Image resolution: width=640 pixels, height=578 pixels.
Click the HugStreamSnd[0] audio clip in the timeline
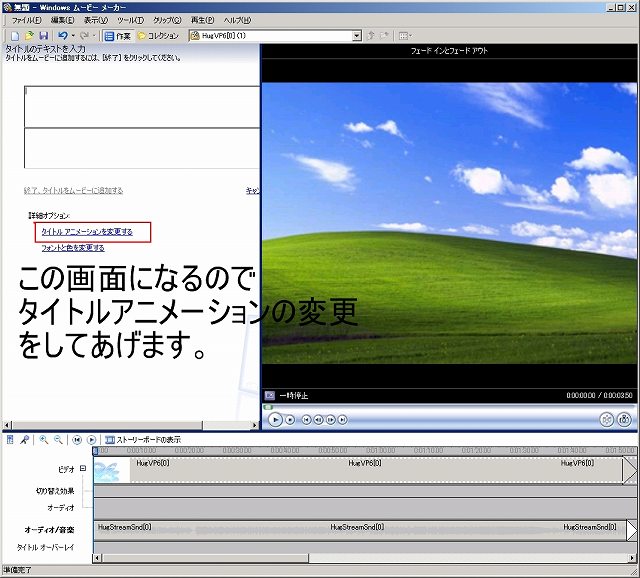click(x=359, y=530)
